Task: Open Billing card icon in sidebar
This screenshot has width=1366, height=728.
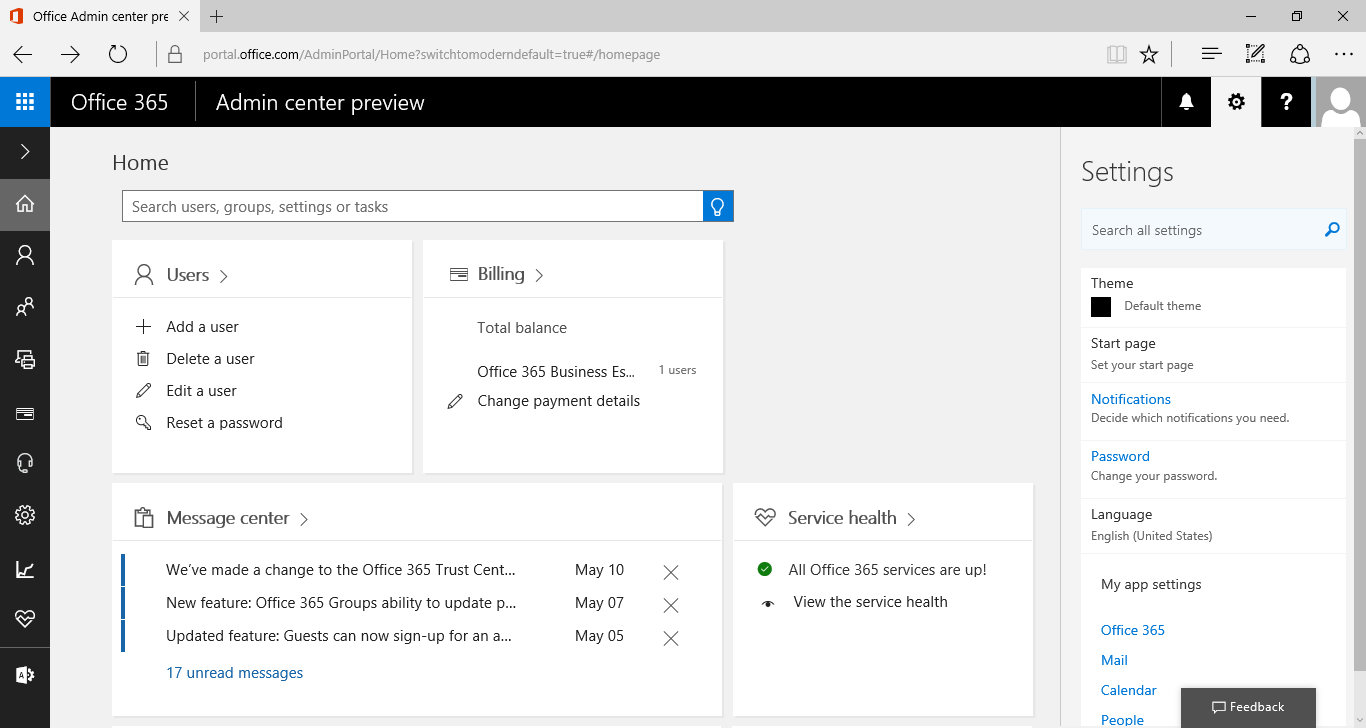Action: [25, 413]
